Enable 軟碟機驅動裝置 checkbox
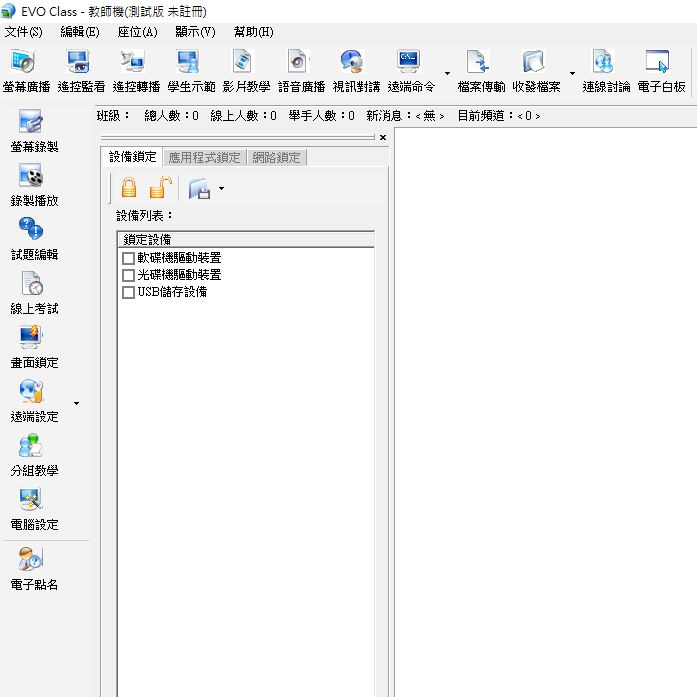 (128, 258)
